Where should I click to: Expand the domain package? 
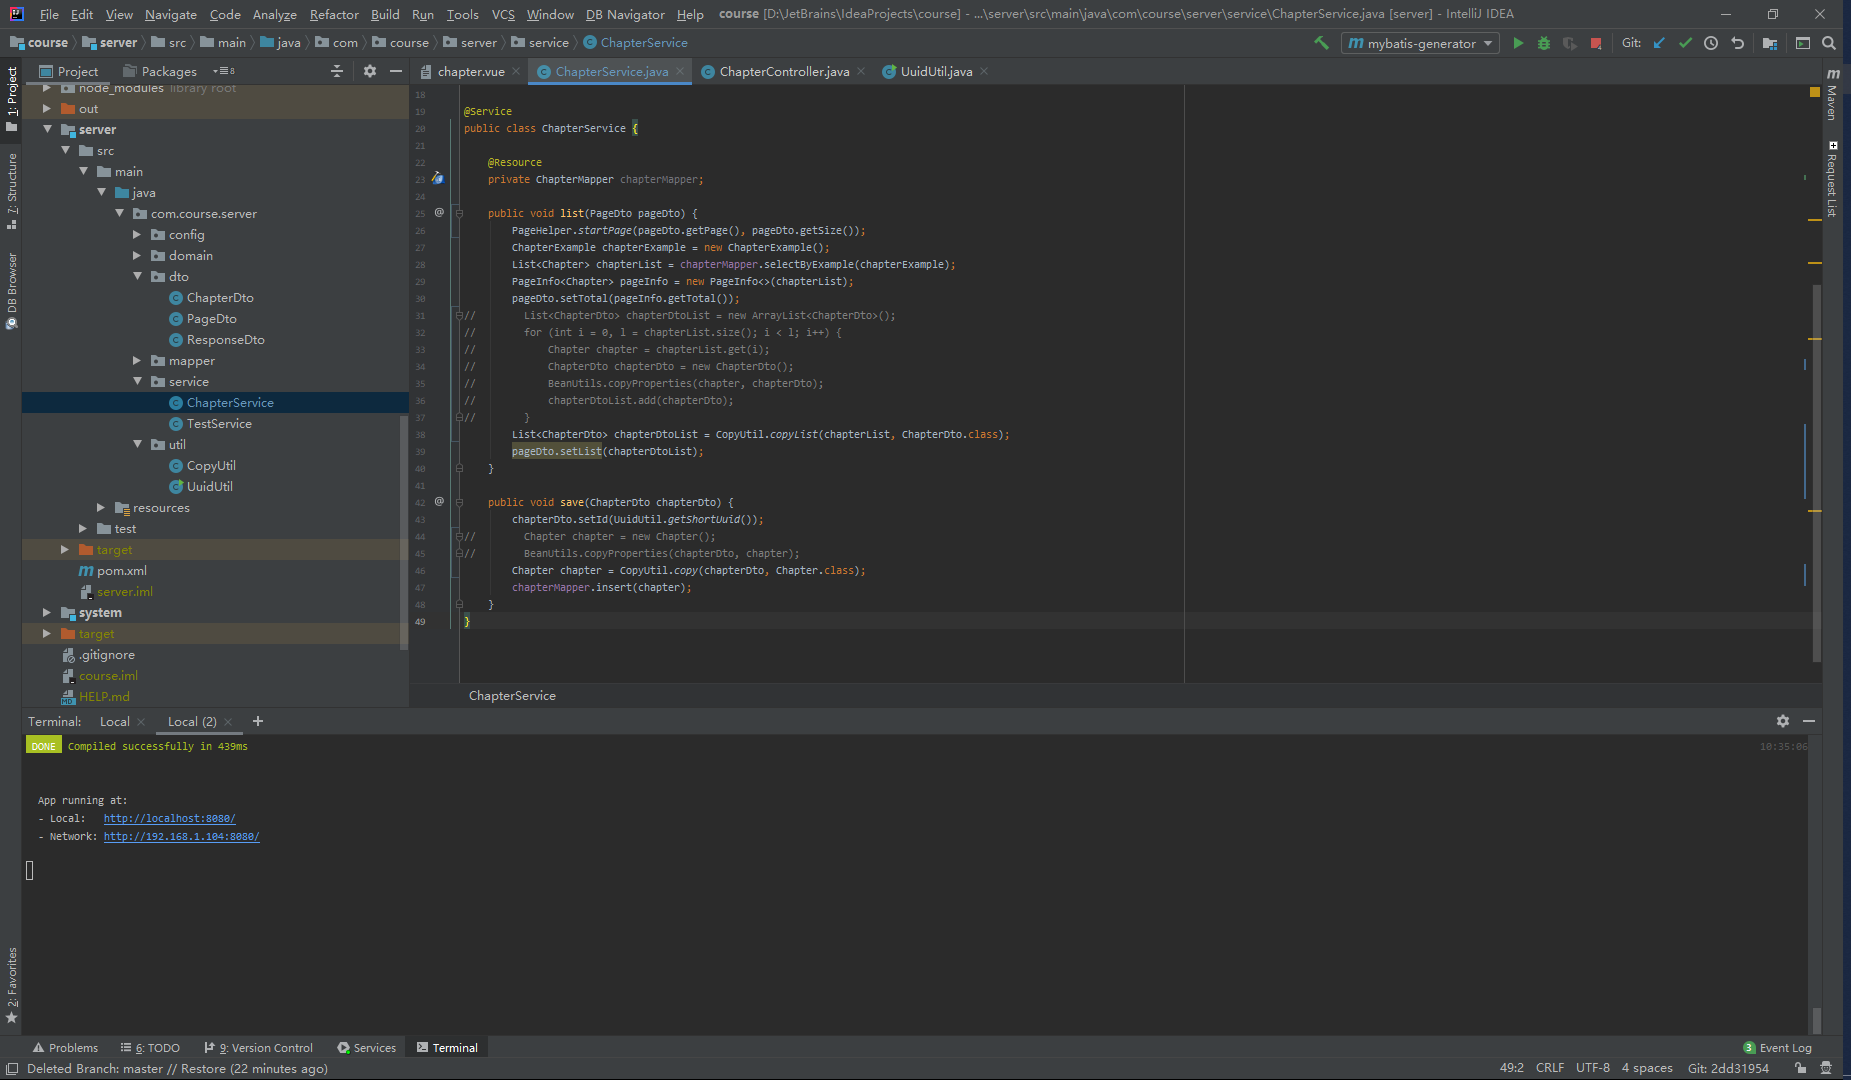138,255
